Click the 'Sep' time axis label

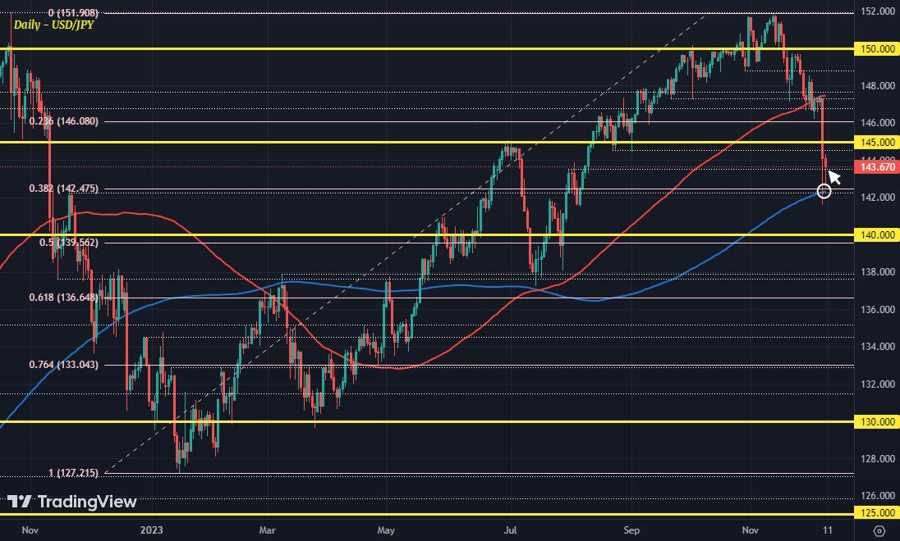(x=631, y=530)
